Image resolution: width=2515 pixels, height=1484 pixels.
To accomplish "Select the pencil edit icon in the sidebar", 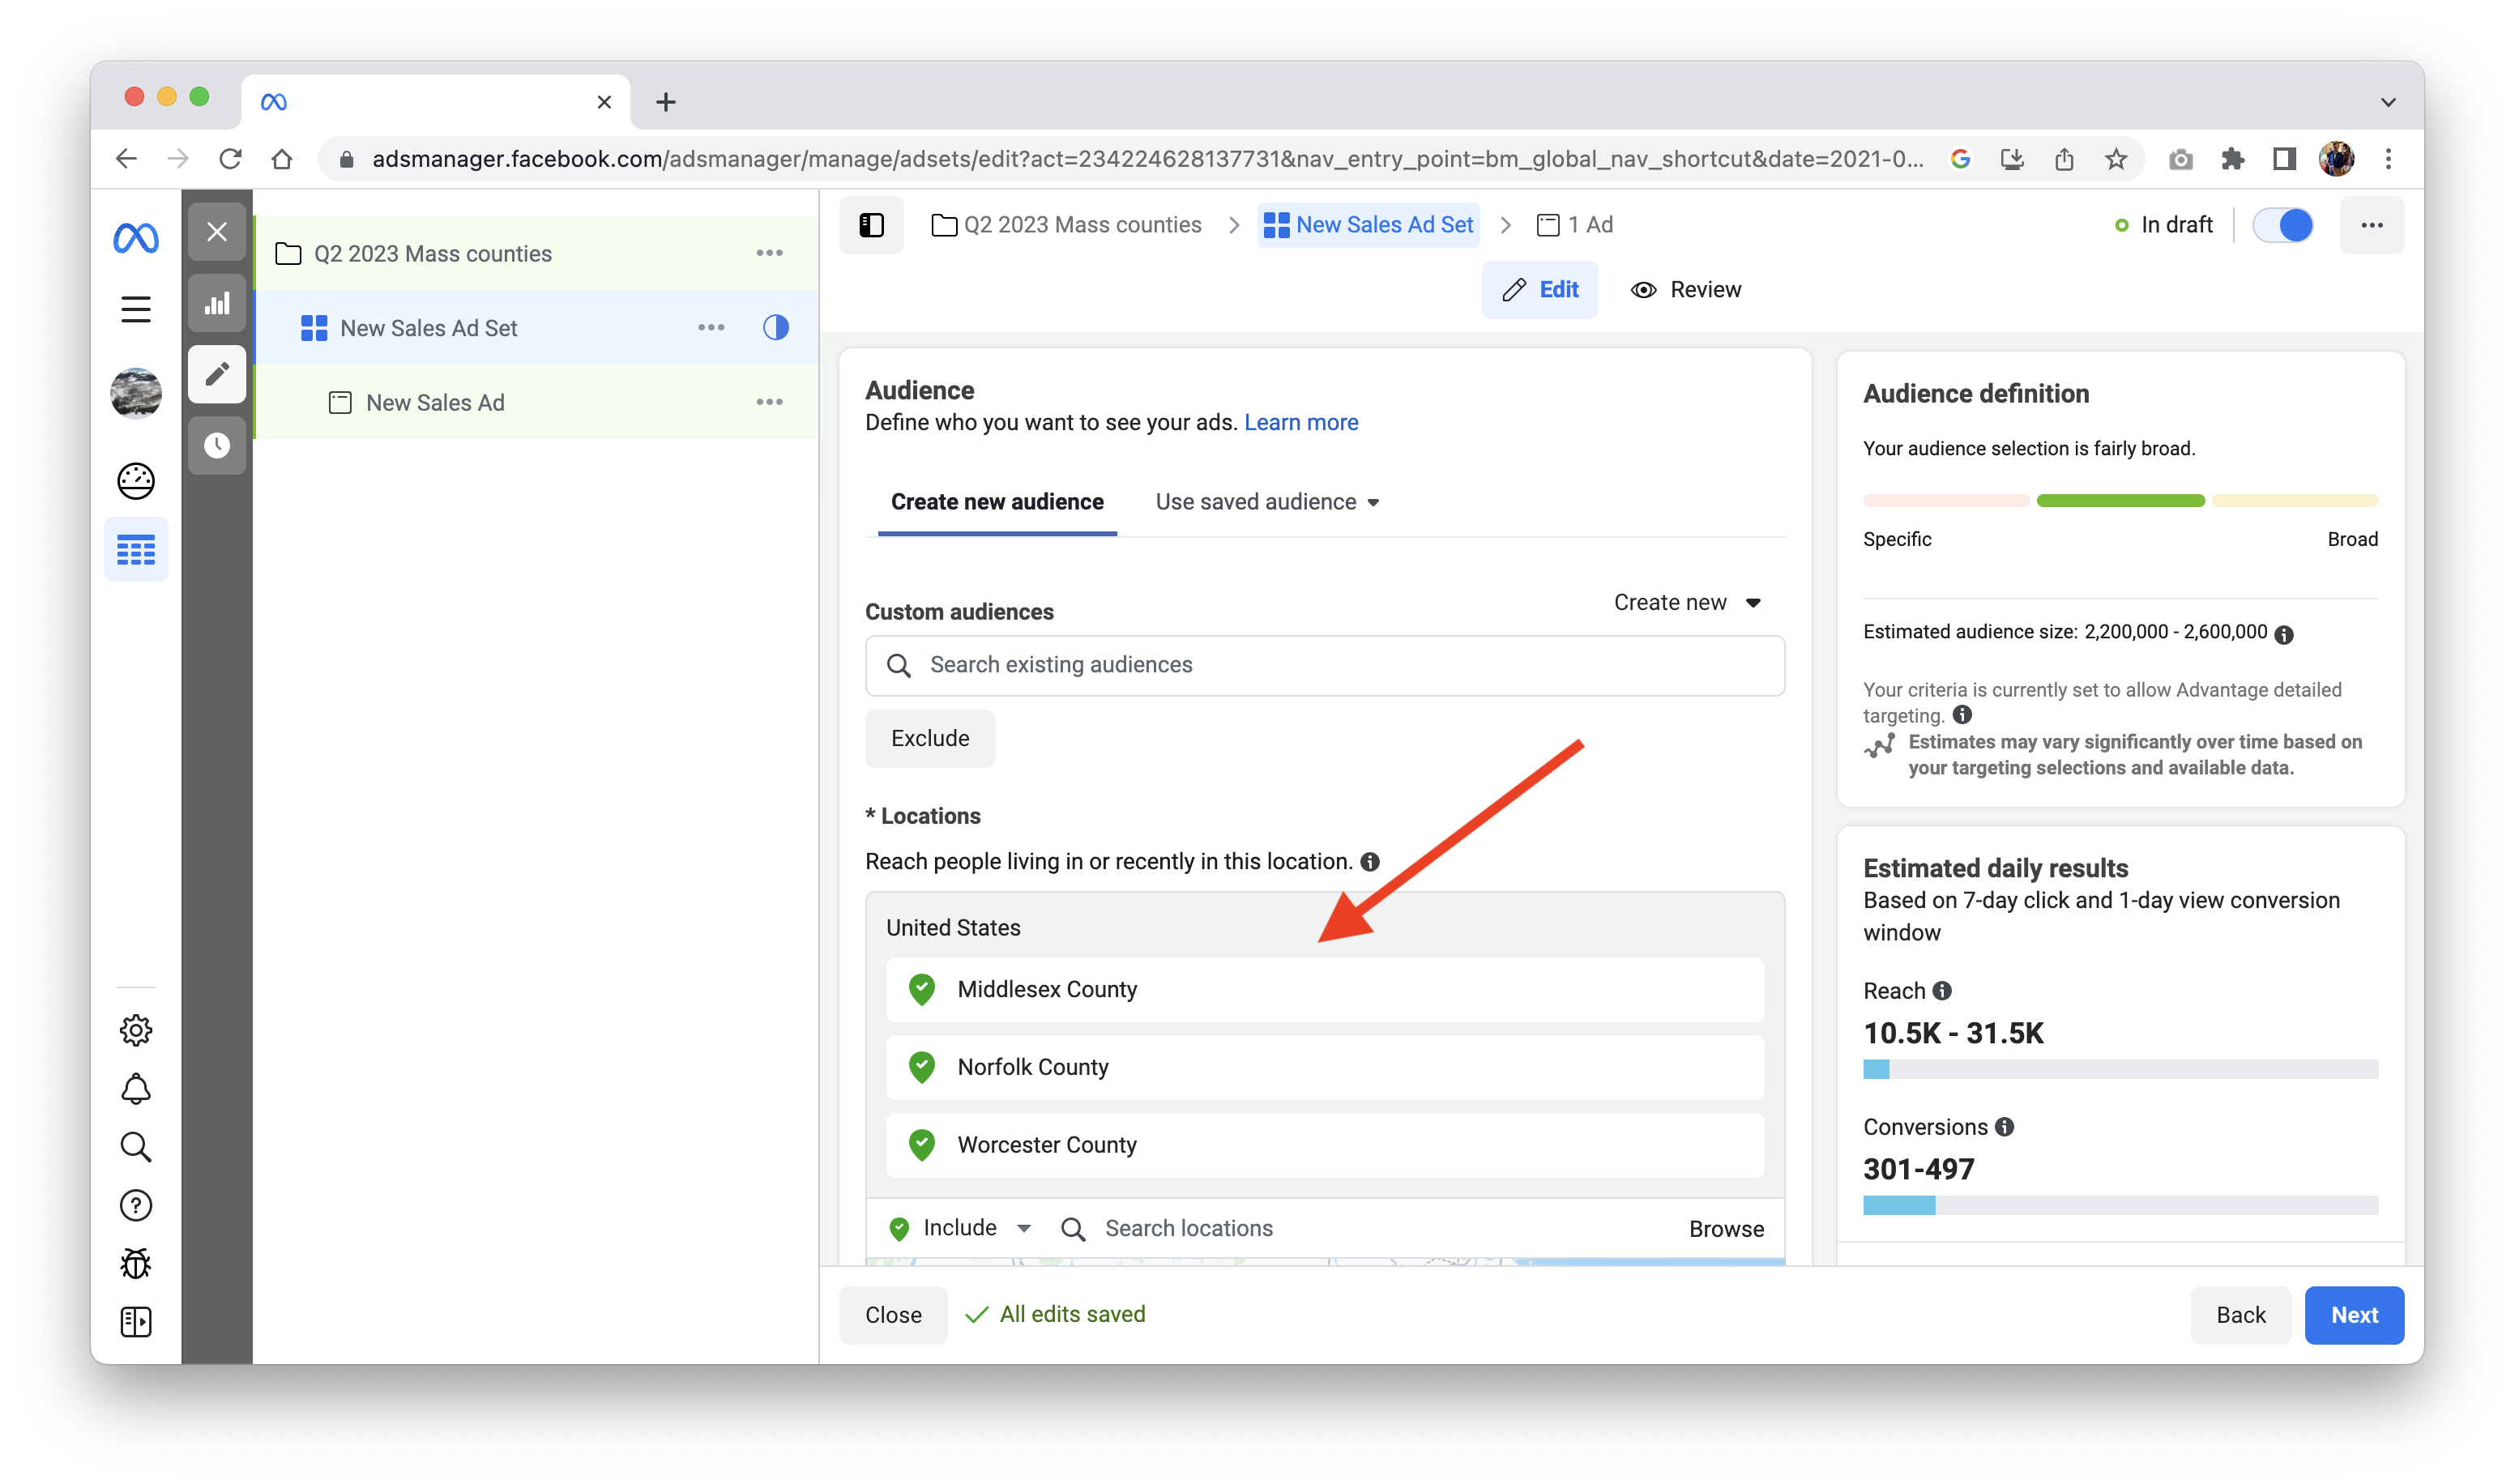I will tap(217, 374).
